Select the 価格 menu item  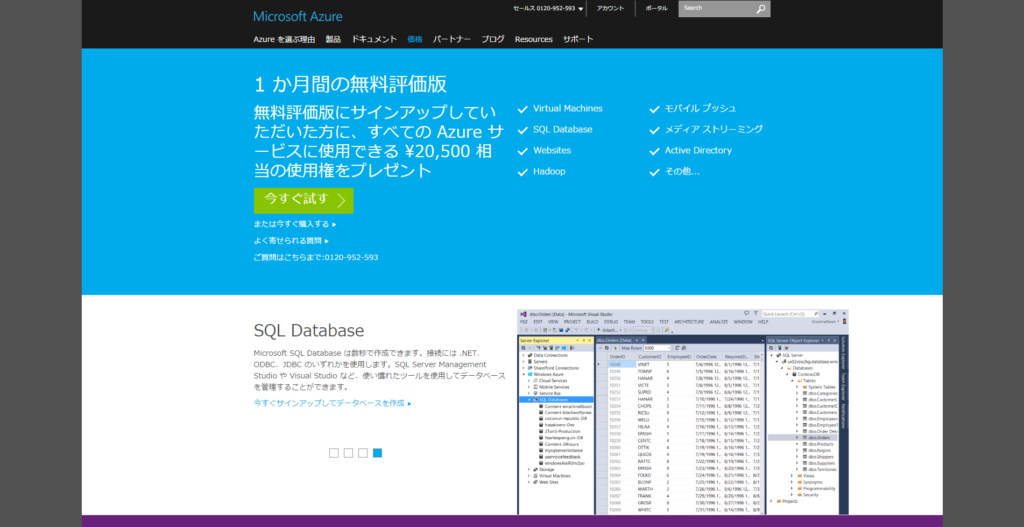tap(415, 39)
